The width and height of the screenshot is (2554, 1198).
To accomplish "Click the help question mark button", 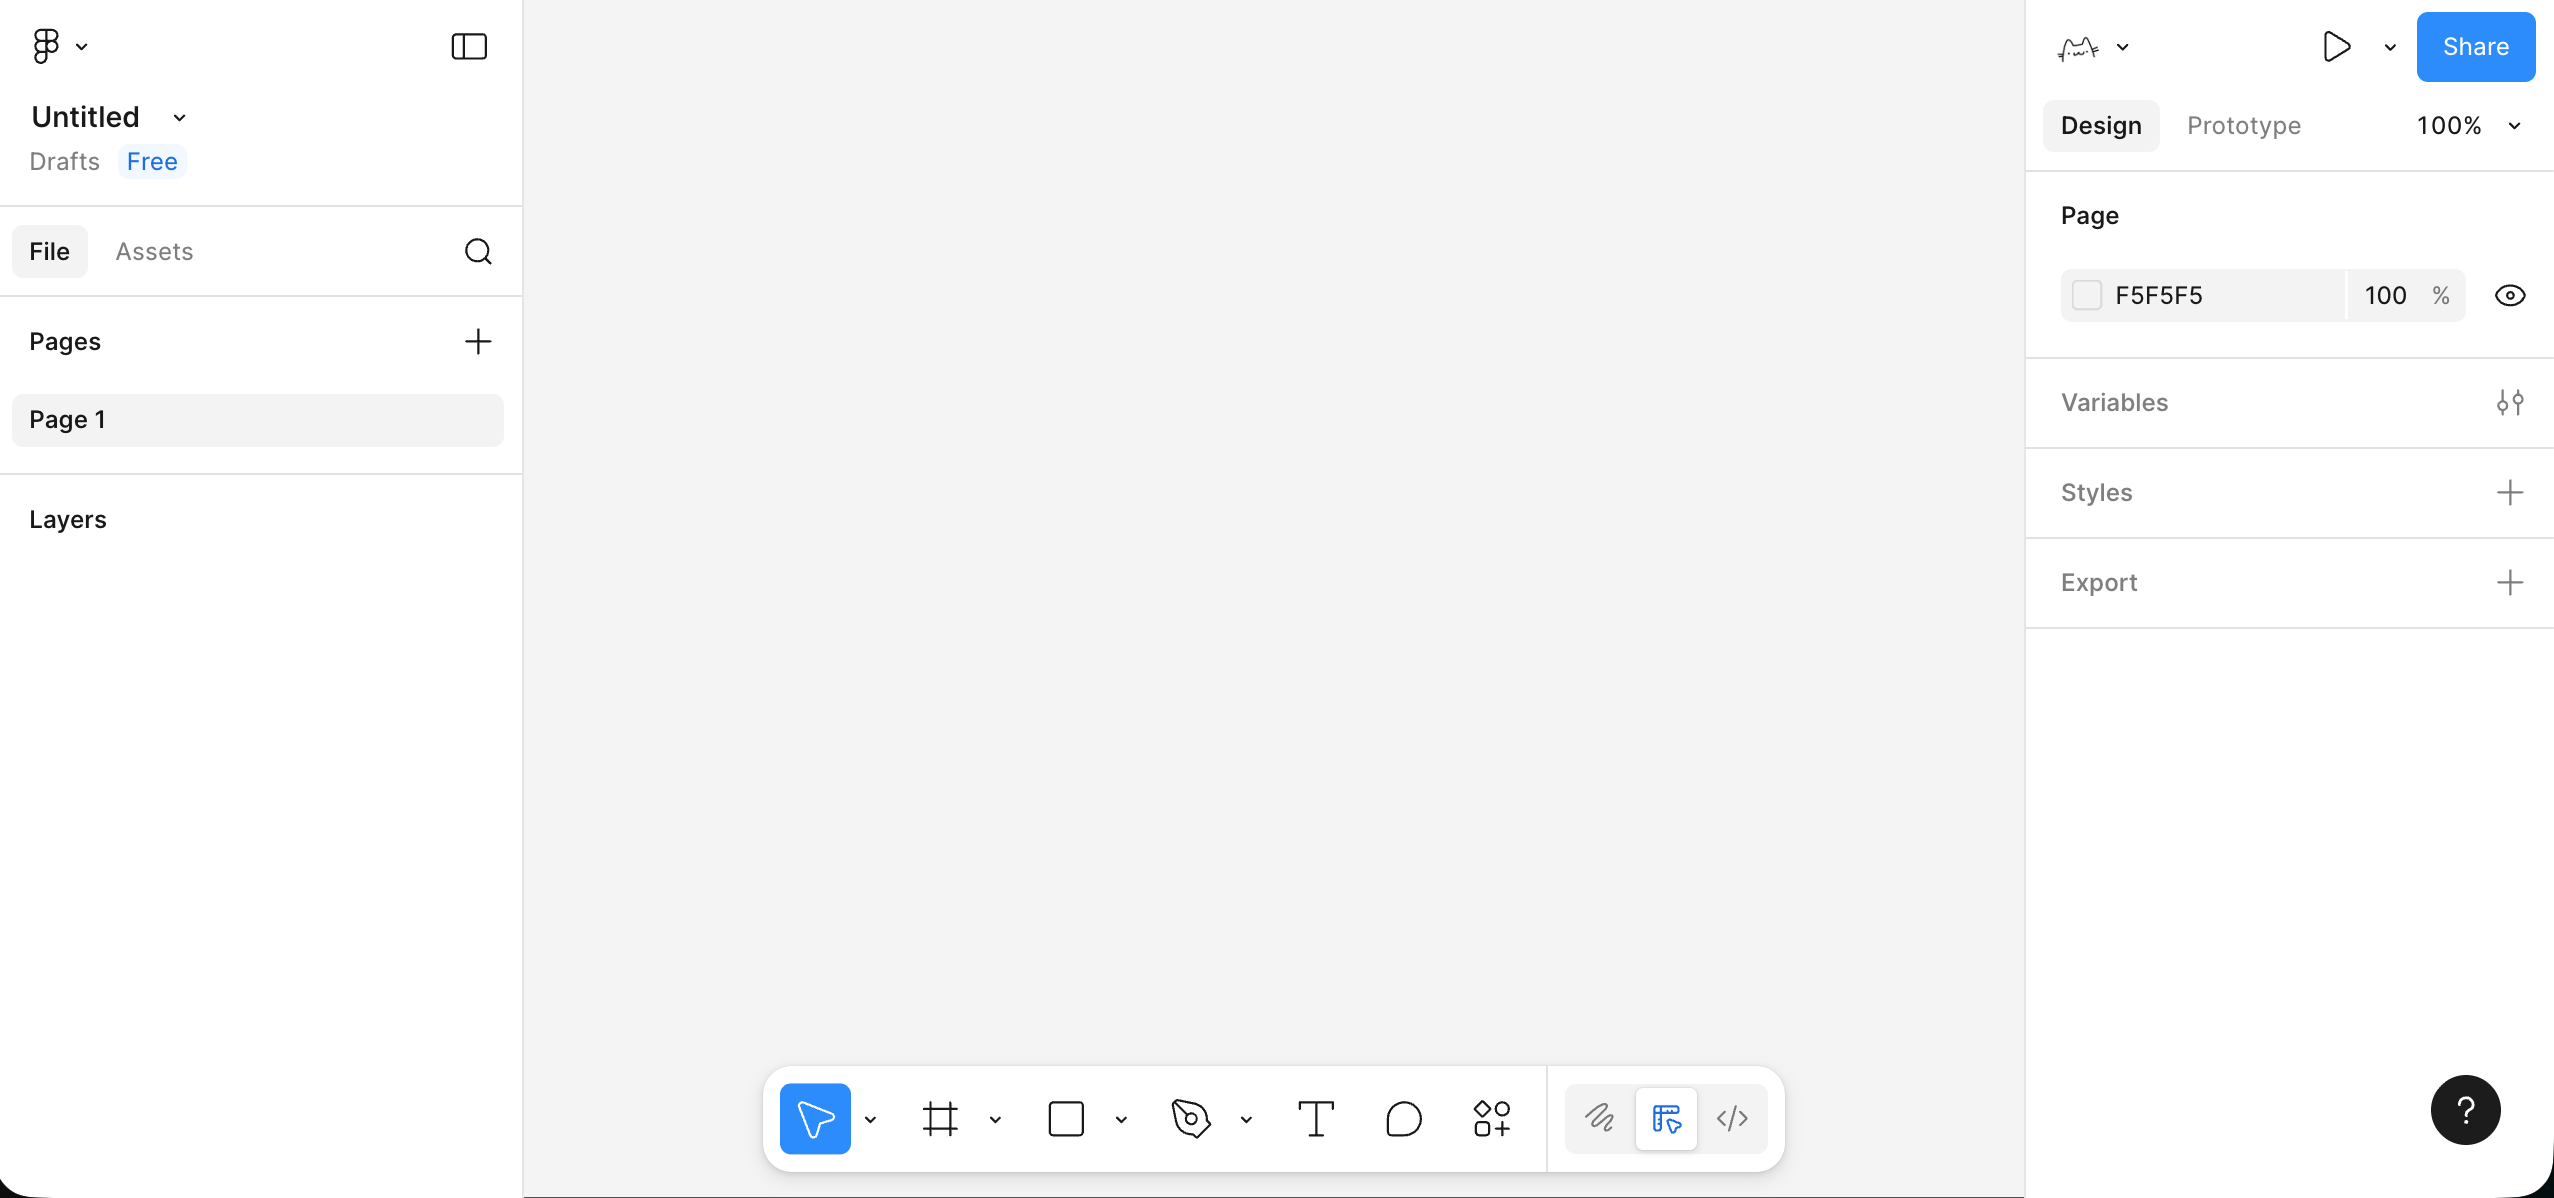I will point(2465,1110).
